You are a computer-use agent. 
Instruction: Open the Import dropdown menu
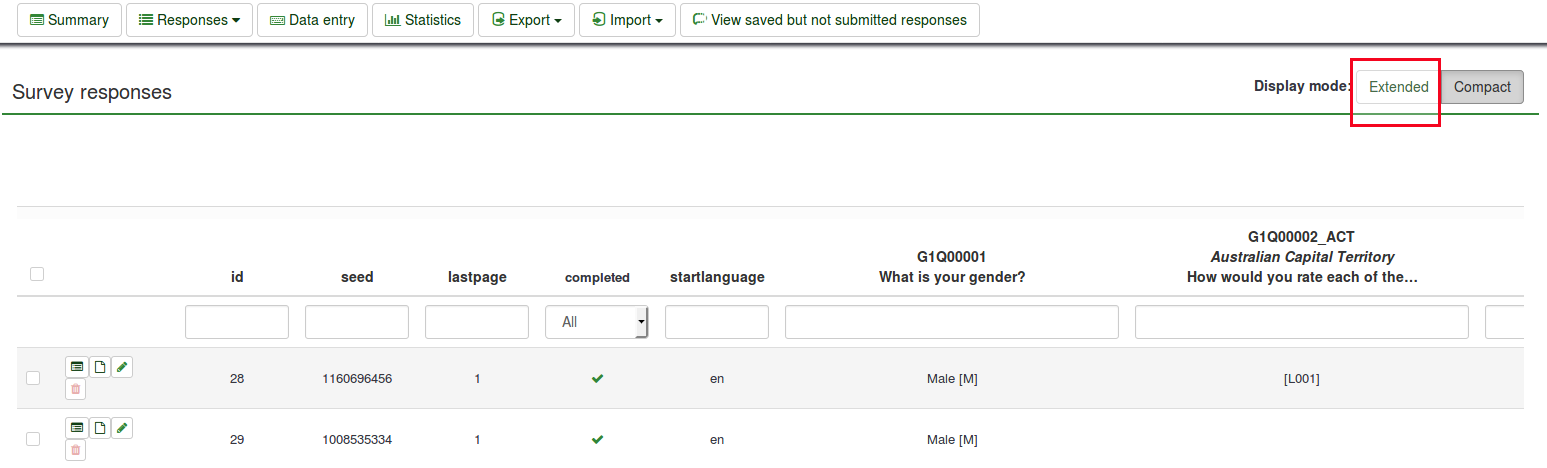coord(627,20)
